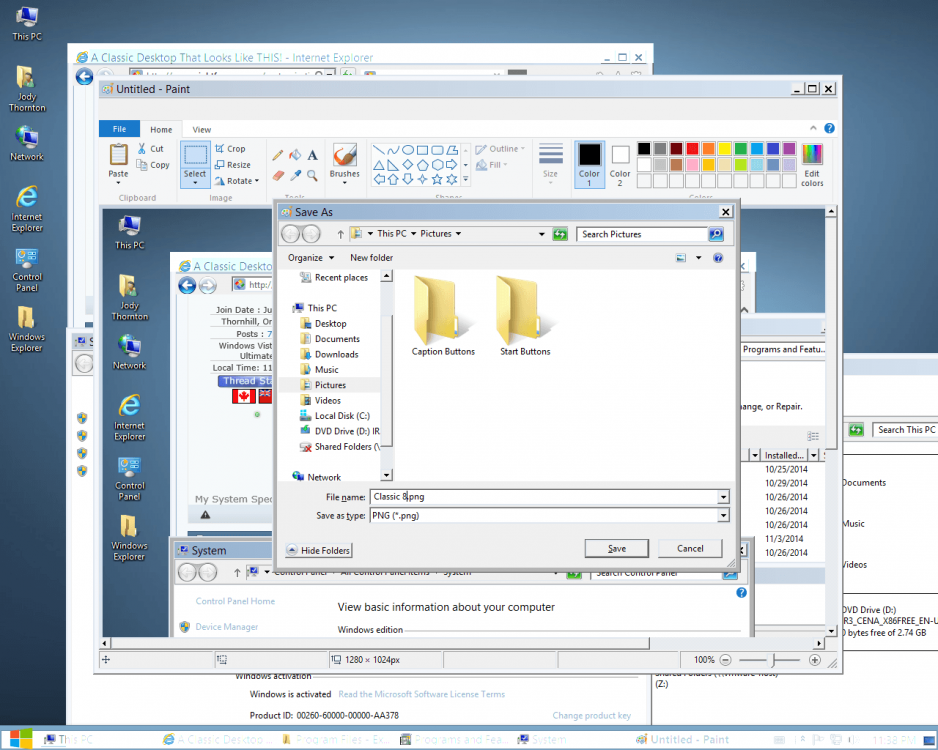Click Paint's blue Help icon
The height and width of the screenshot is (750, 938).
[829, 128]
